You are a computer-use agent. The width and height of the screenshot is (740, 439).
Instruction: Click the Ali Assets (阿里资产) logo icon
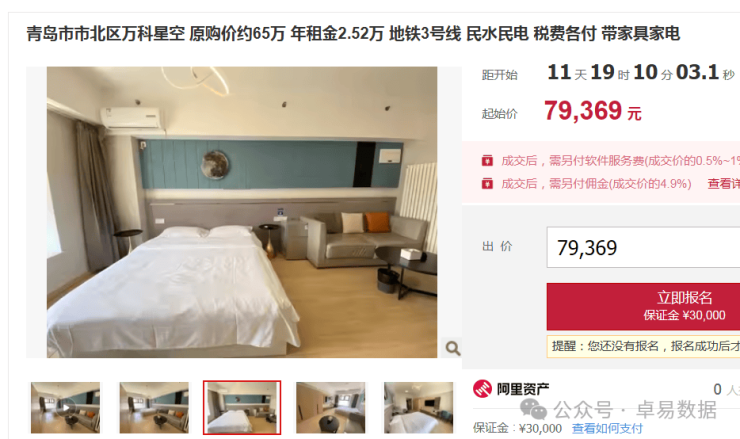pos(482,389)
